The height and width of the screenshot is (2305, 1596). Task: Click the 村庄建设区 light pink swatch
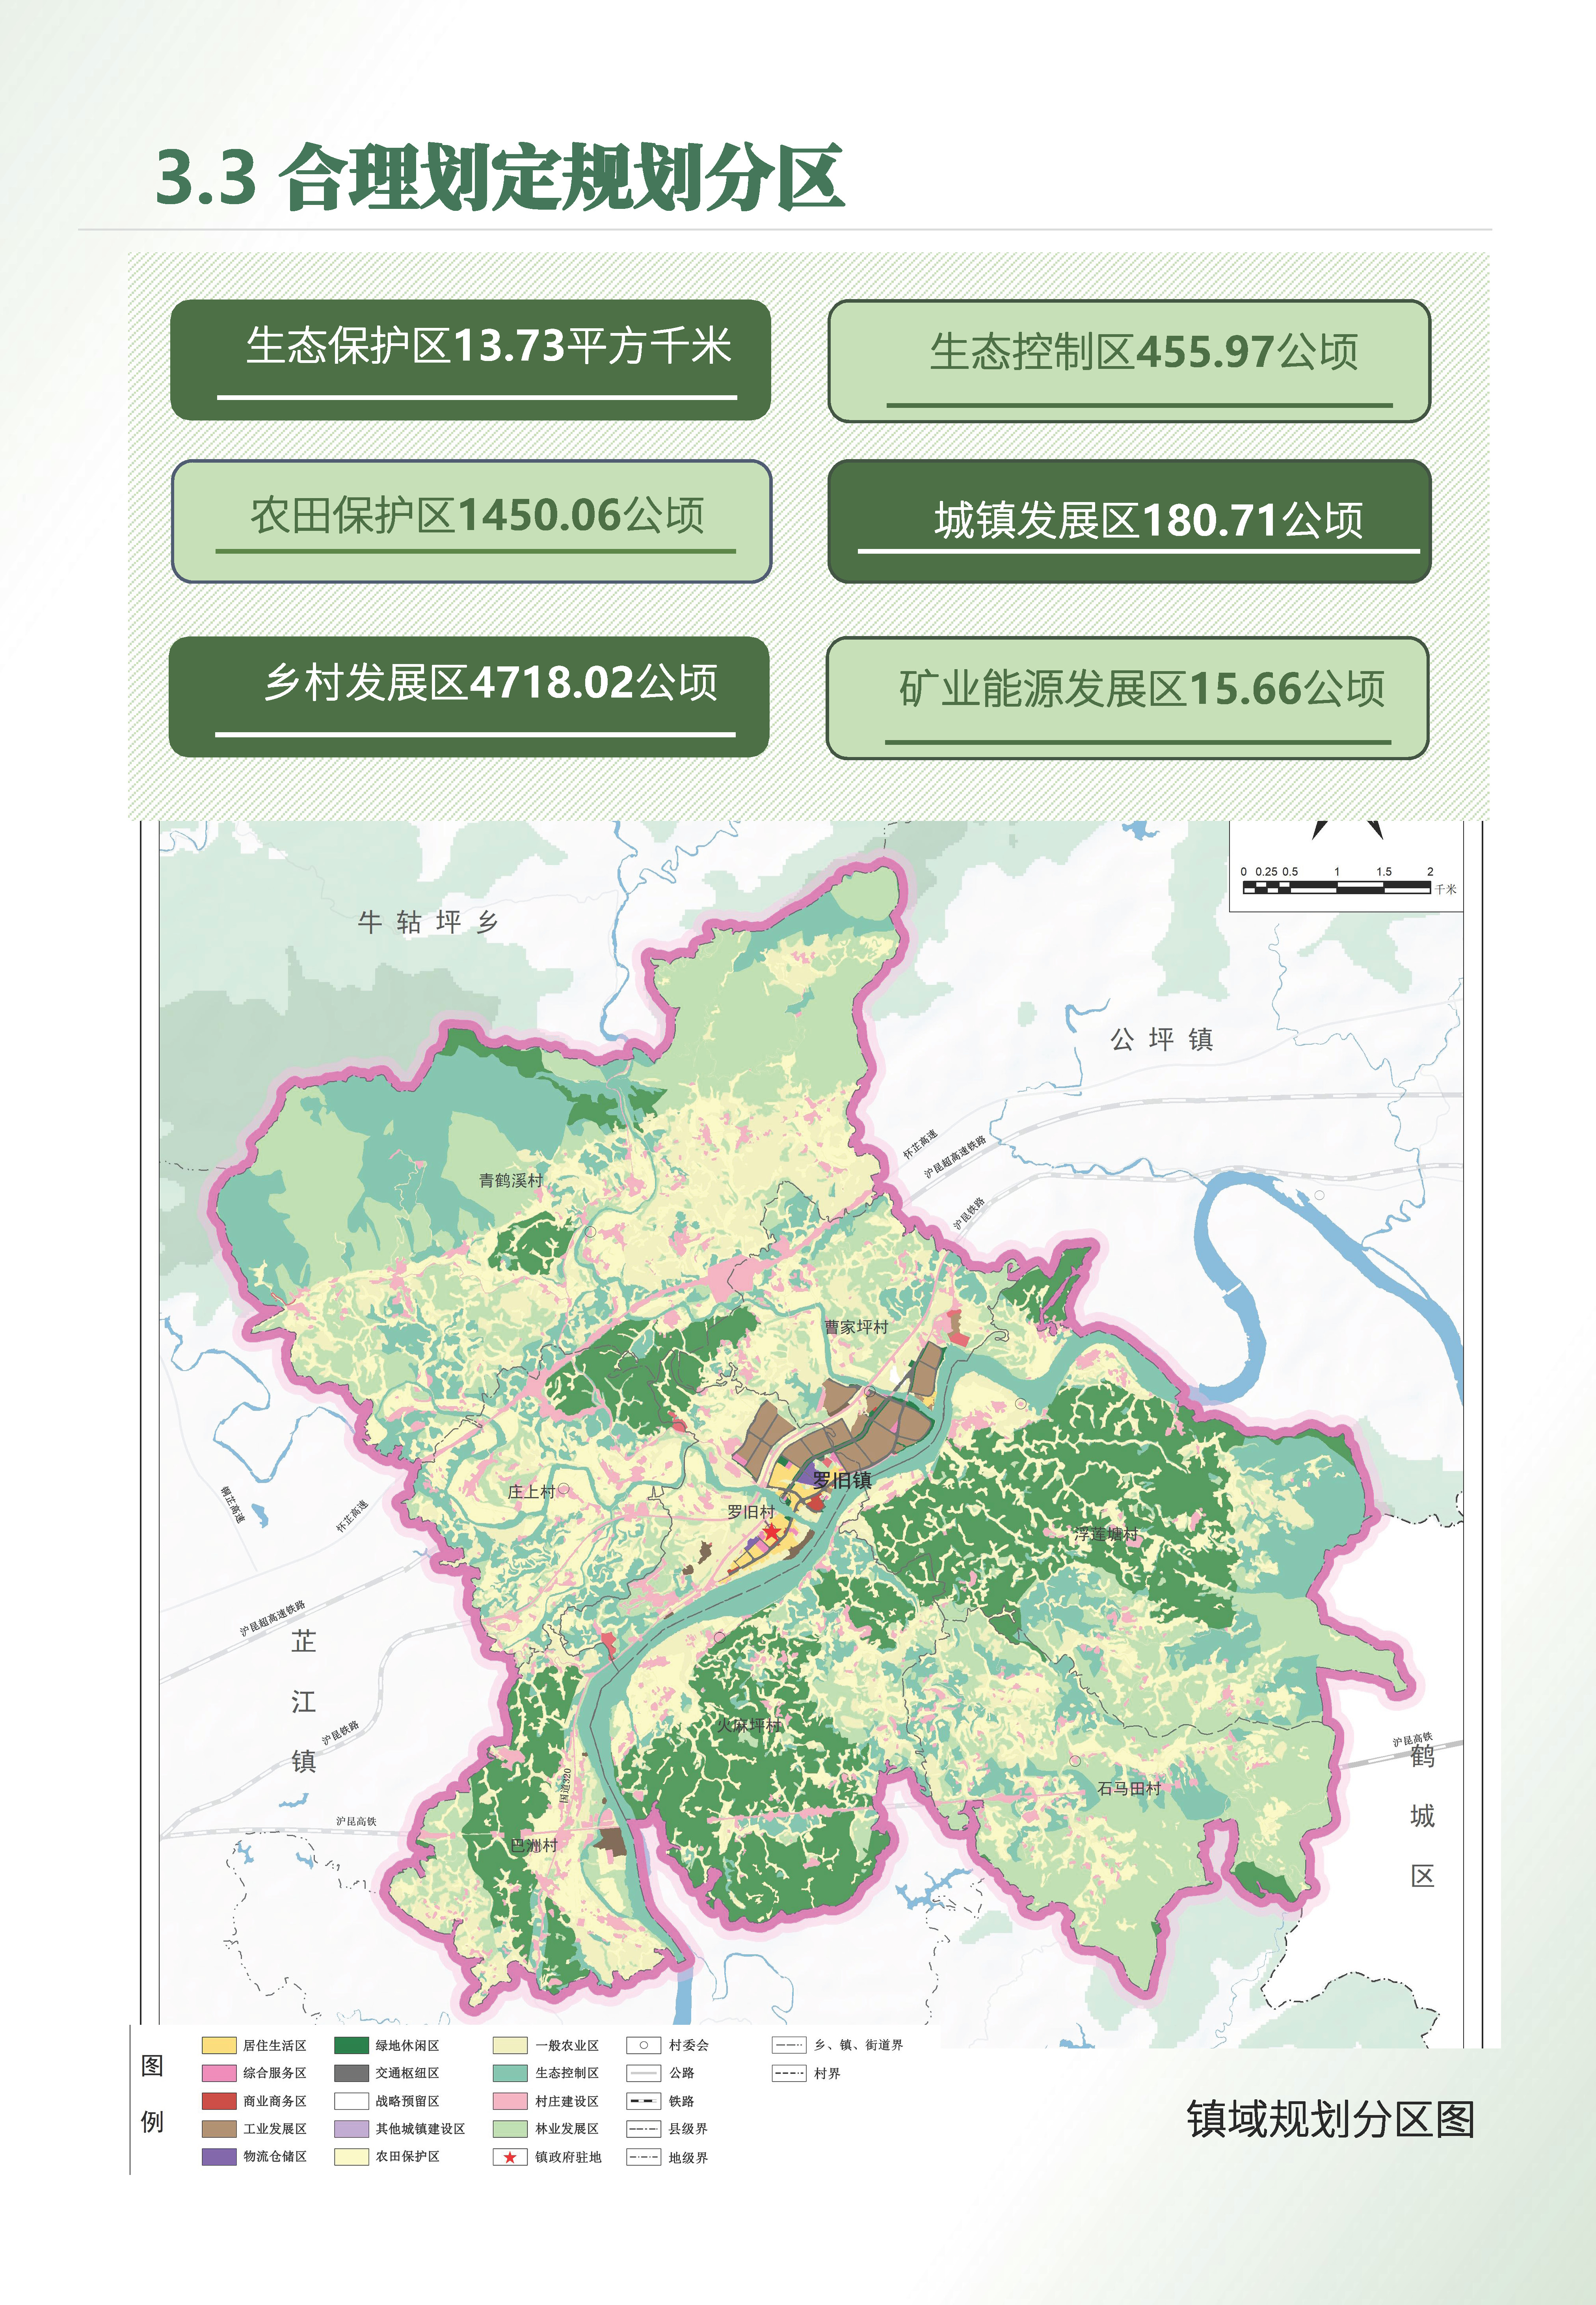[x=510, y=2101]
